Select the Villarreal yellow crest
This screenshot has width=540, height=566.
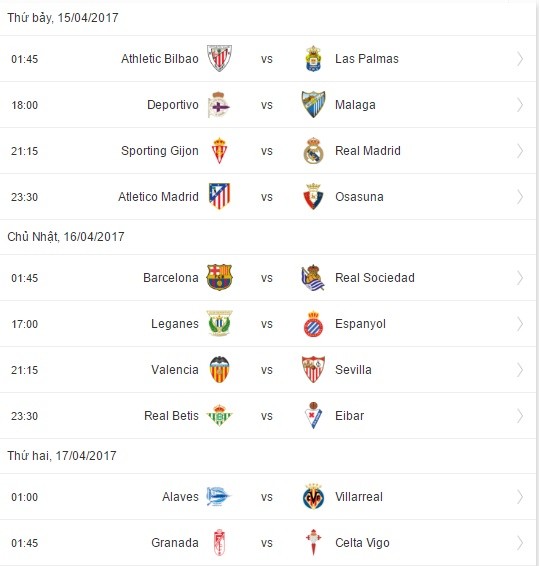[313, 497]
